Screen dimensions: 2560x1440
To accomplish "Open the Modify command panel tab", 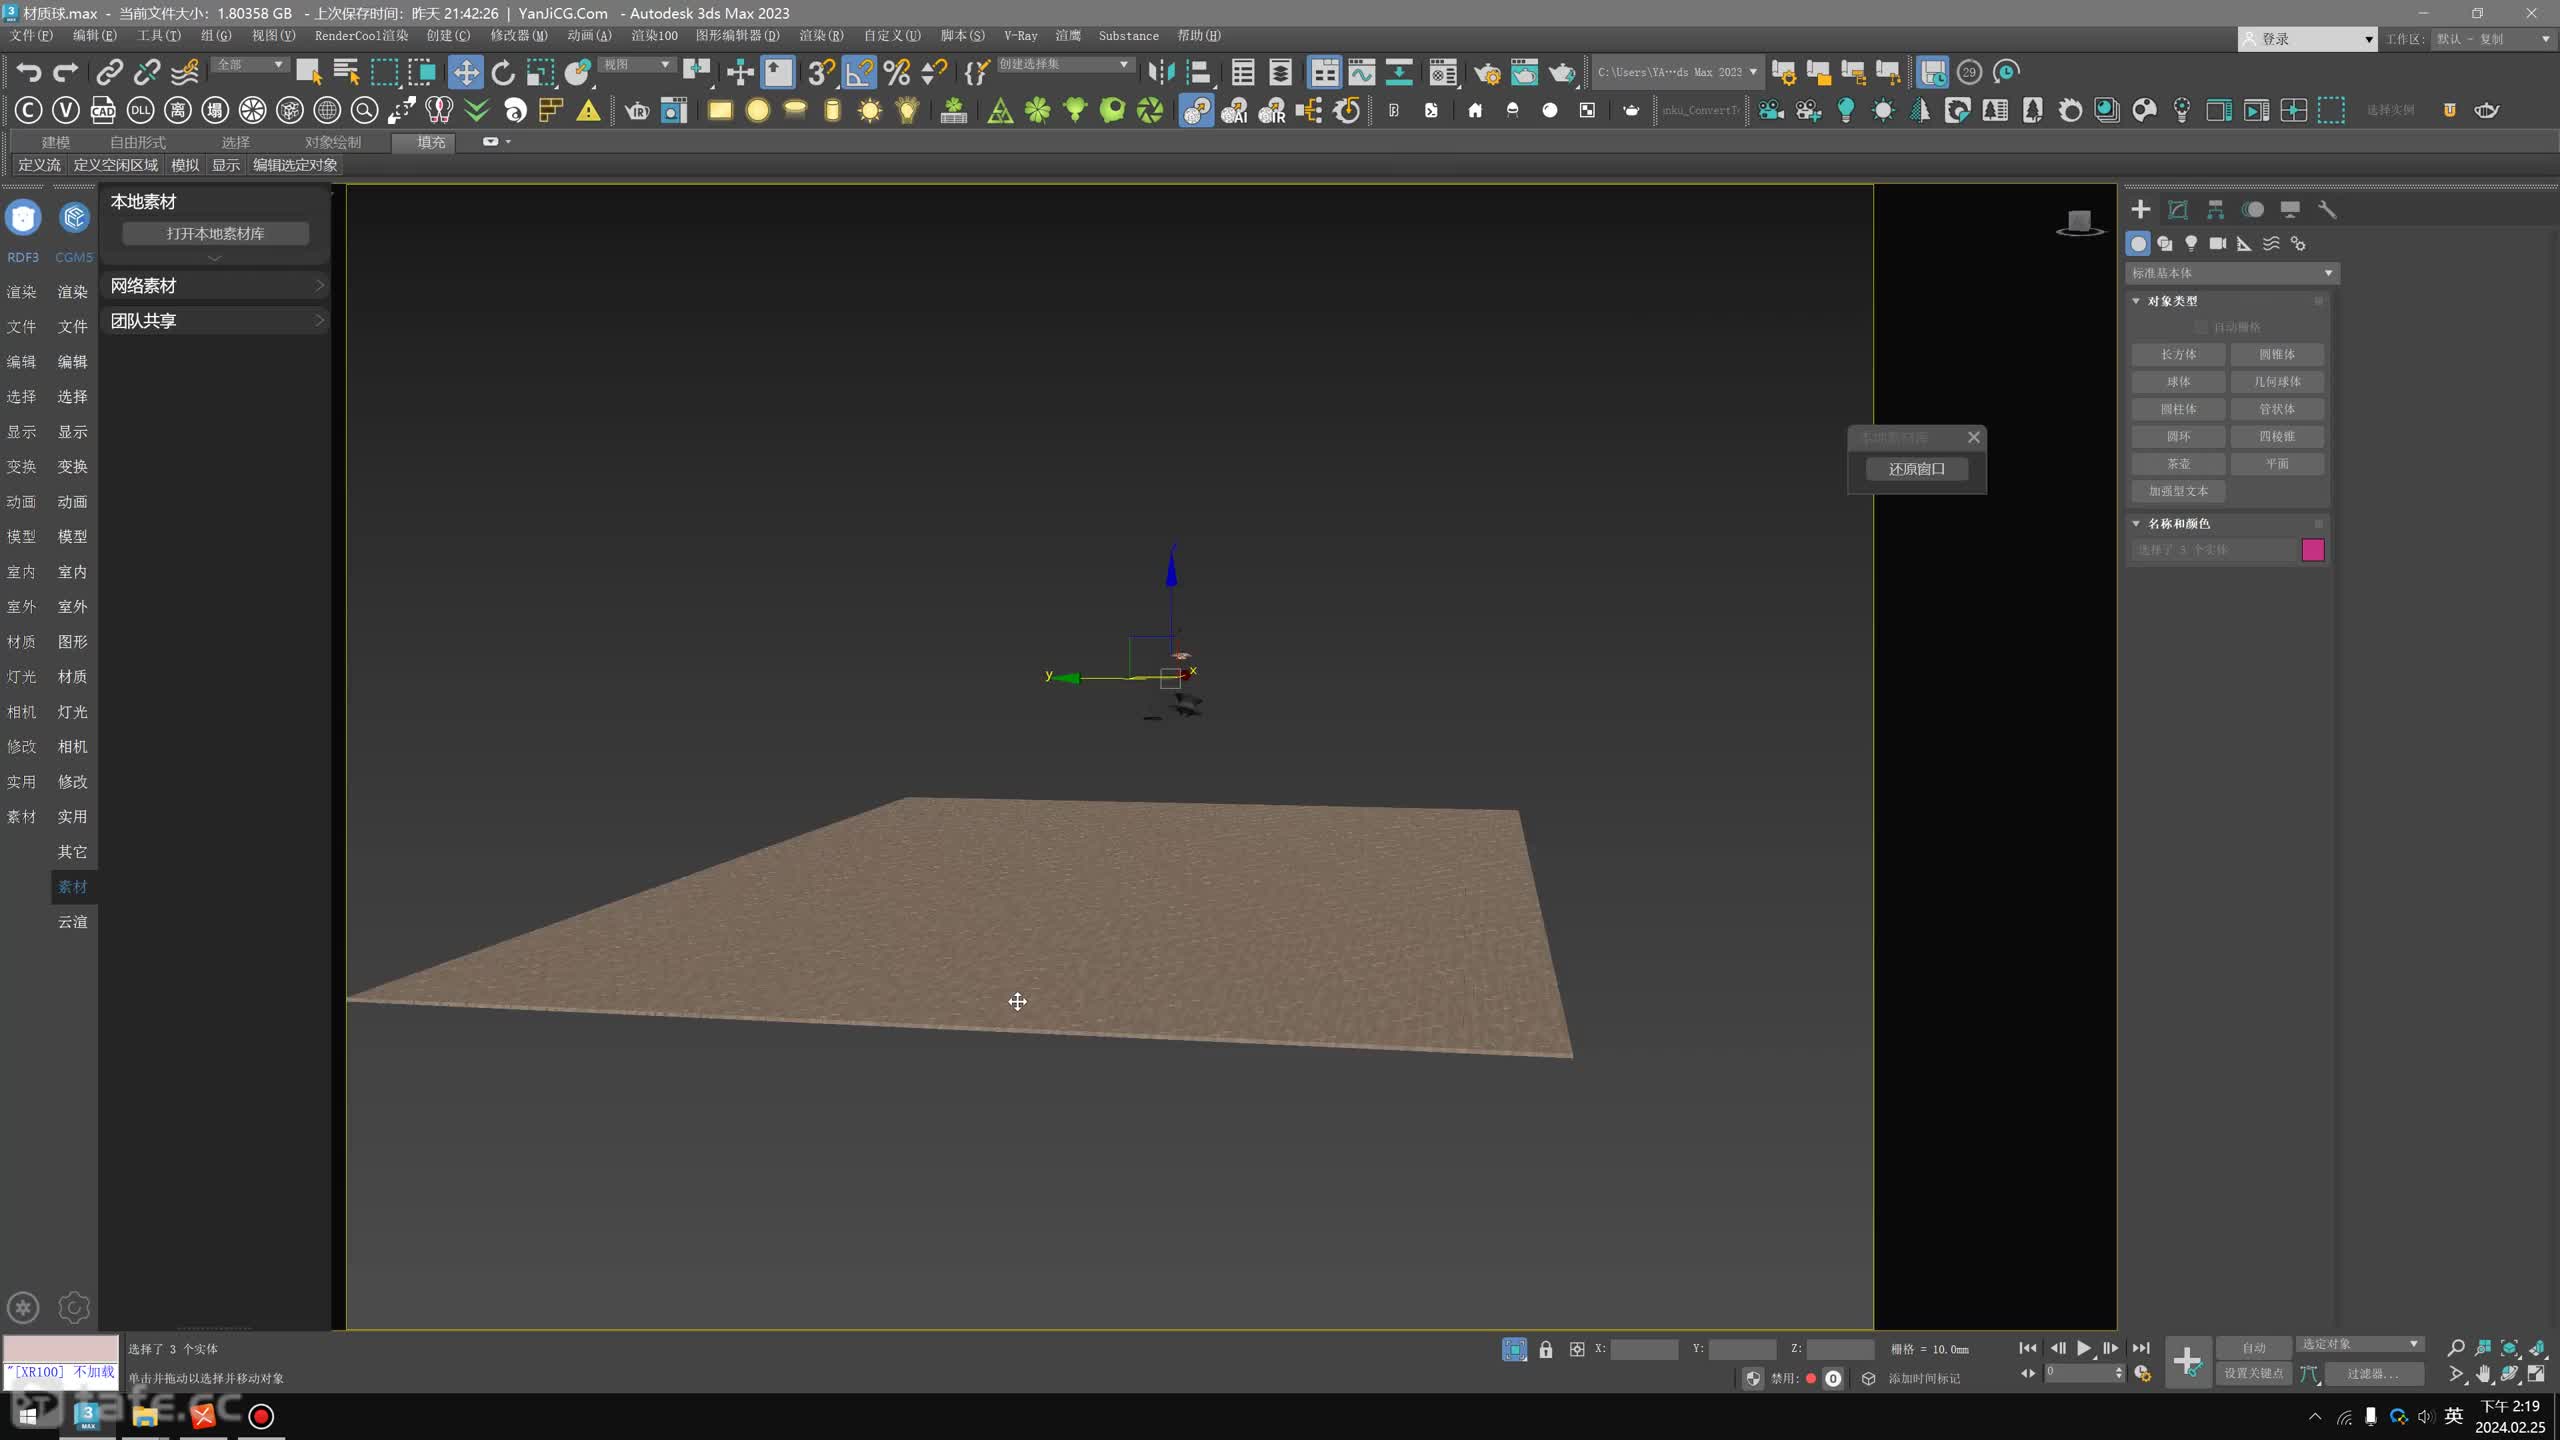I will point(2178,209).
